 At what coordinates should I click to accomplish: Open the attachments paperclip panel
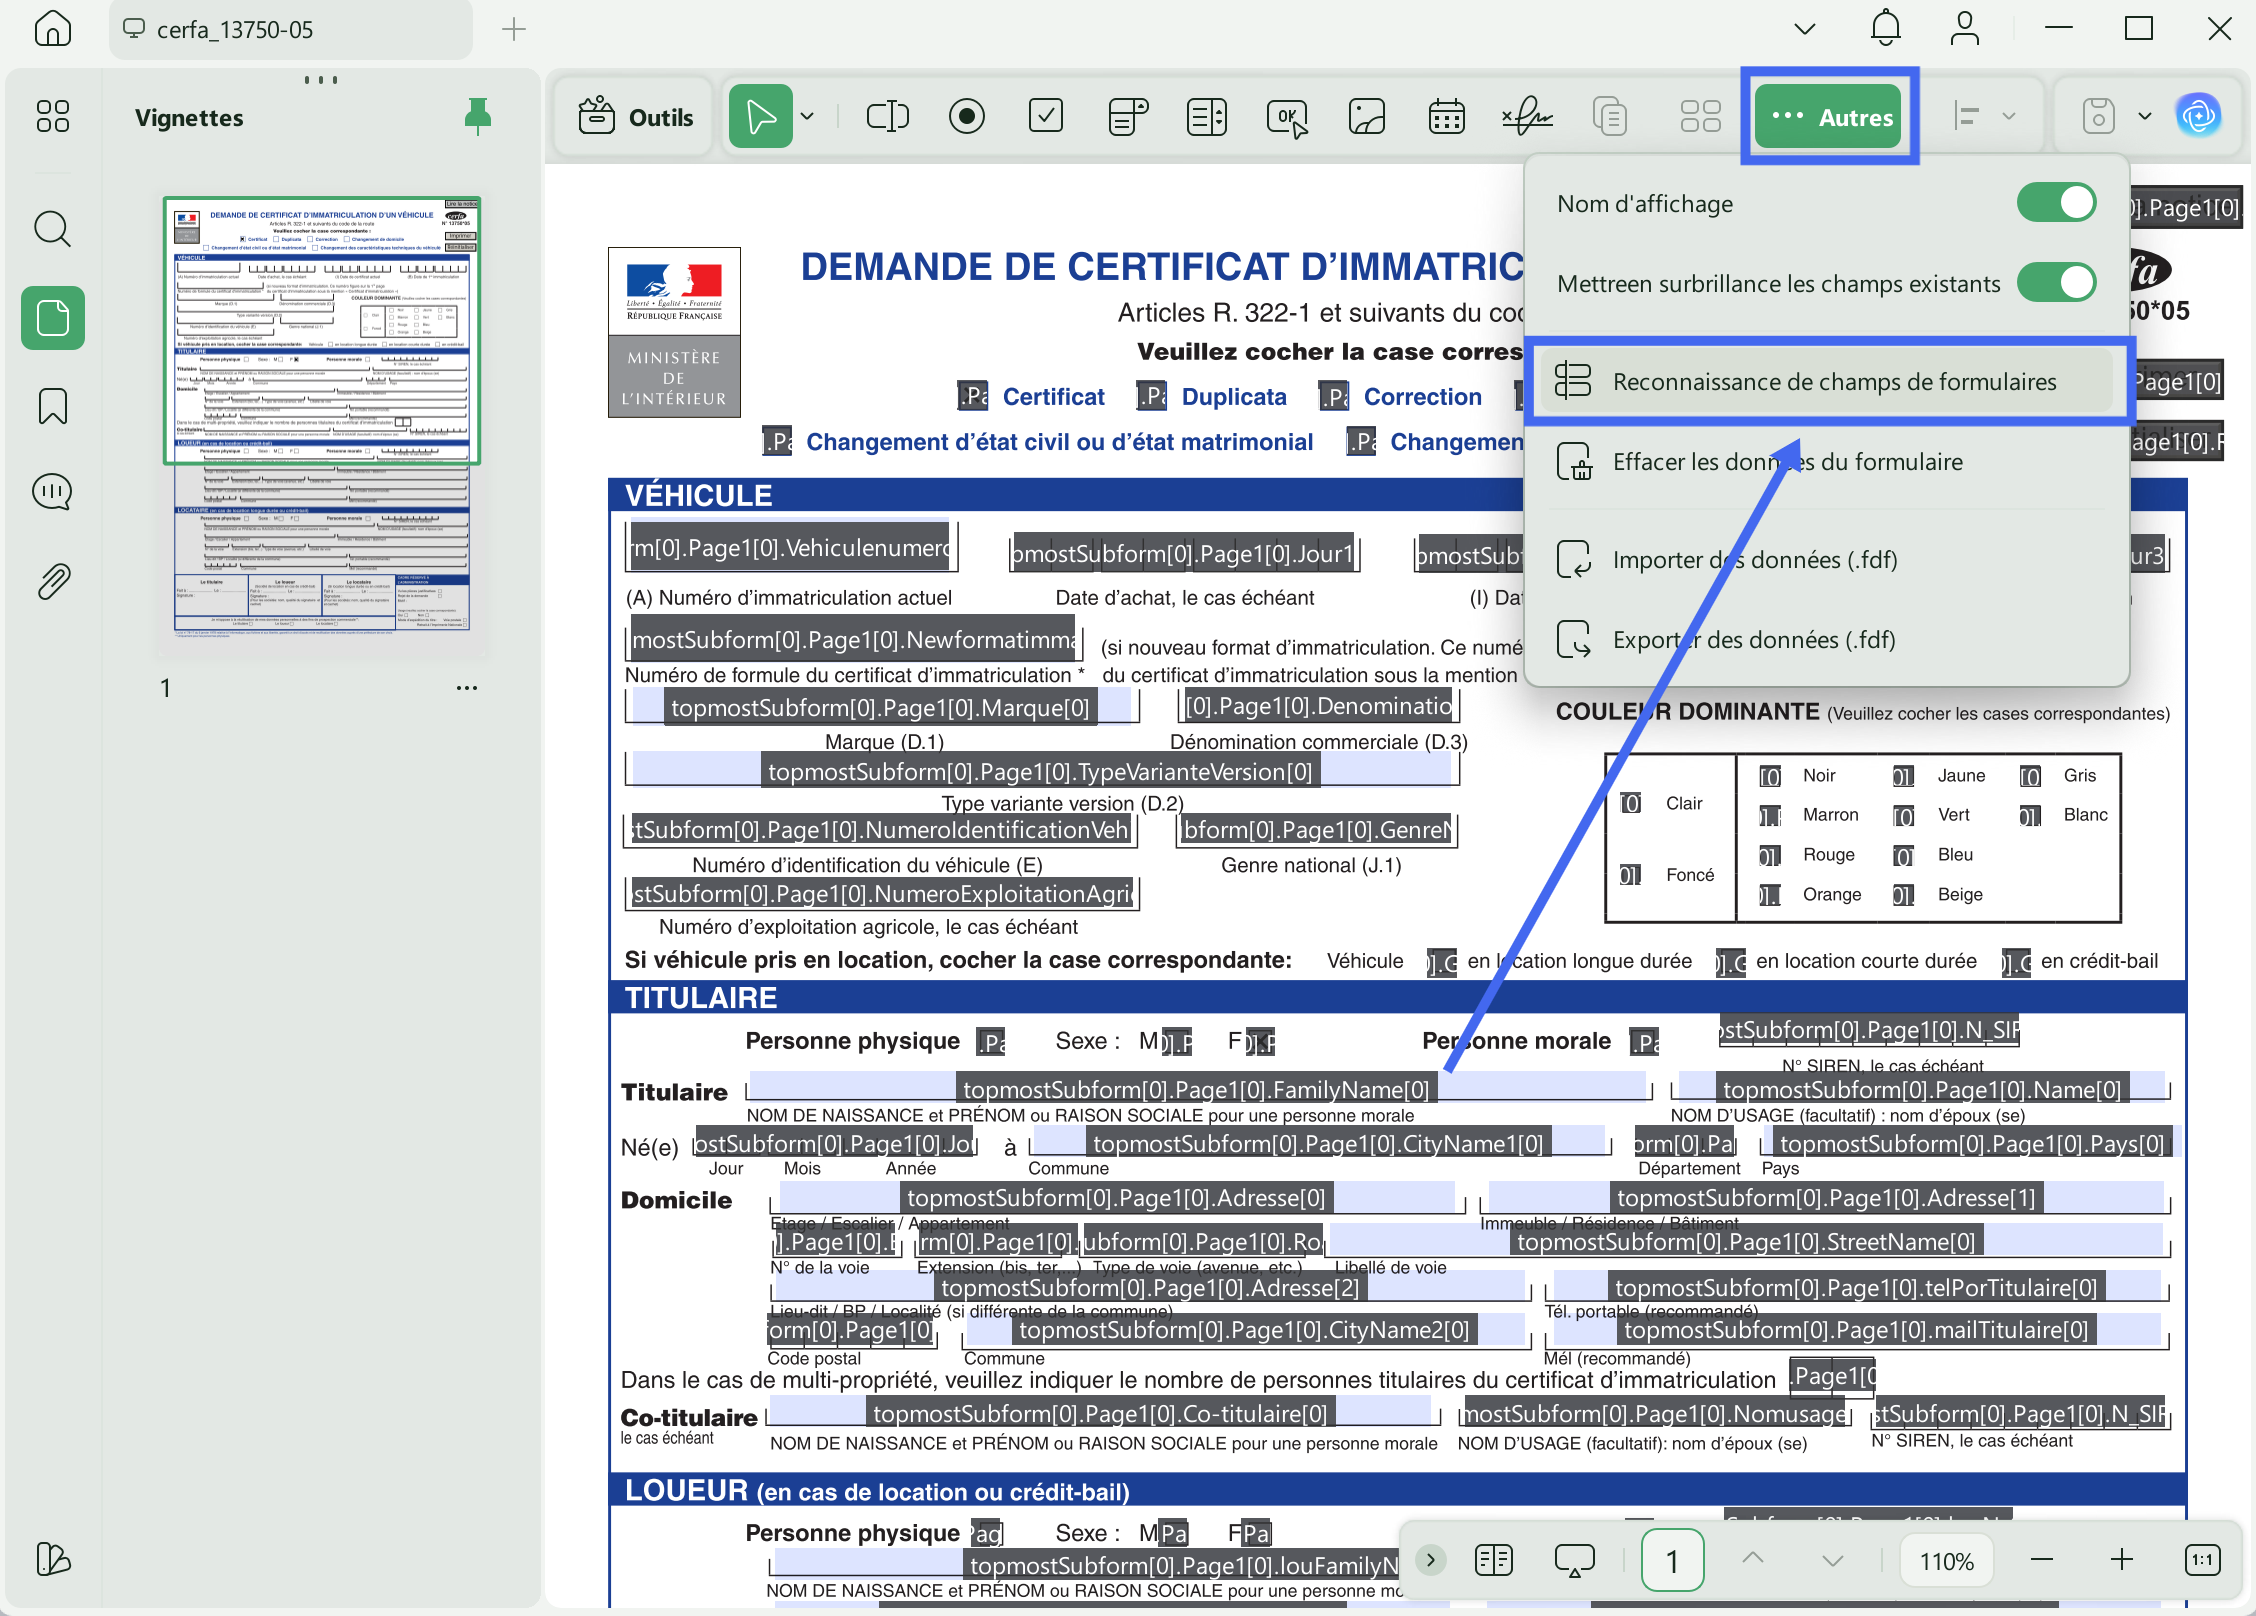click(52, 581)
